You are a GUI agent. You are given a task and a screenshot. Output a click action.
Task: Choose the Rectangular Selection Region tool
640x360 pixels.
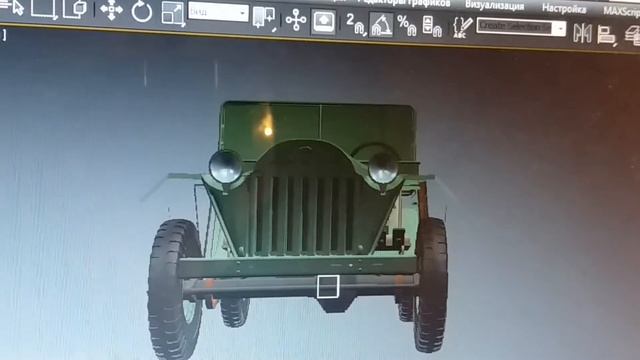tap(44, 9)
